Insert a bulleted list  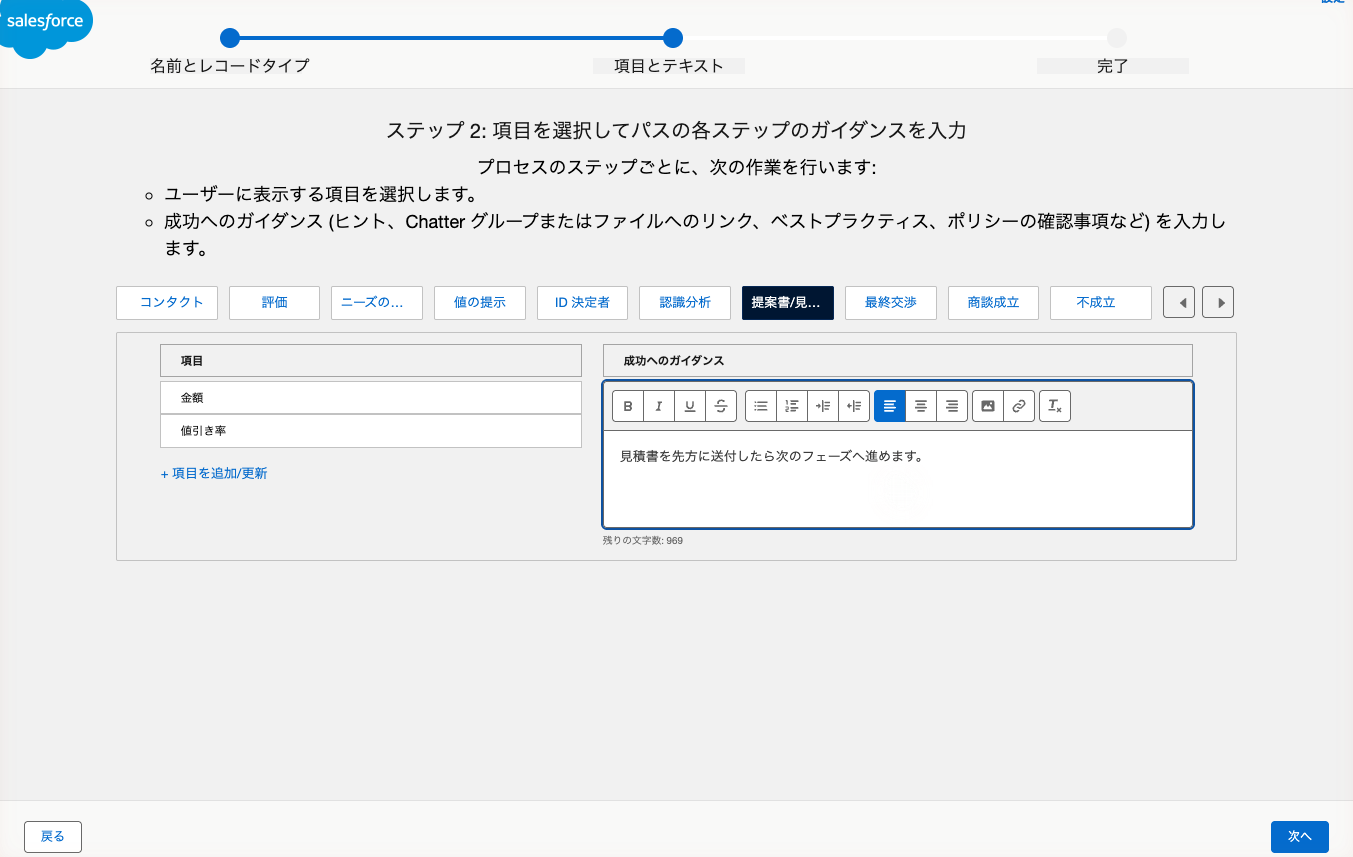[761, 406]
